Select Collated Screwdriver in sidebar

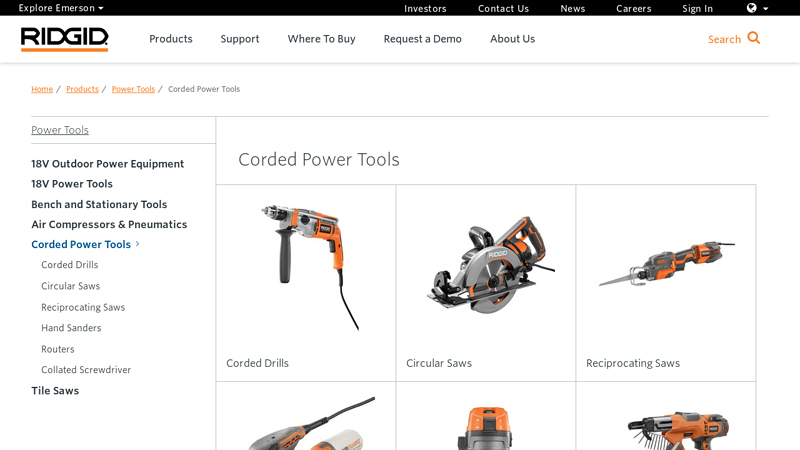86,370
